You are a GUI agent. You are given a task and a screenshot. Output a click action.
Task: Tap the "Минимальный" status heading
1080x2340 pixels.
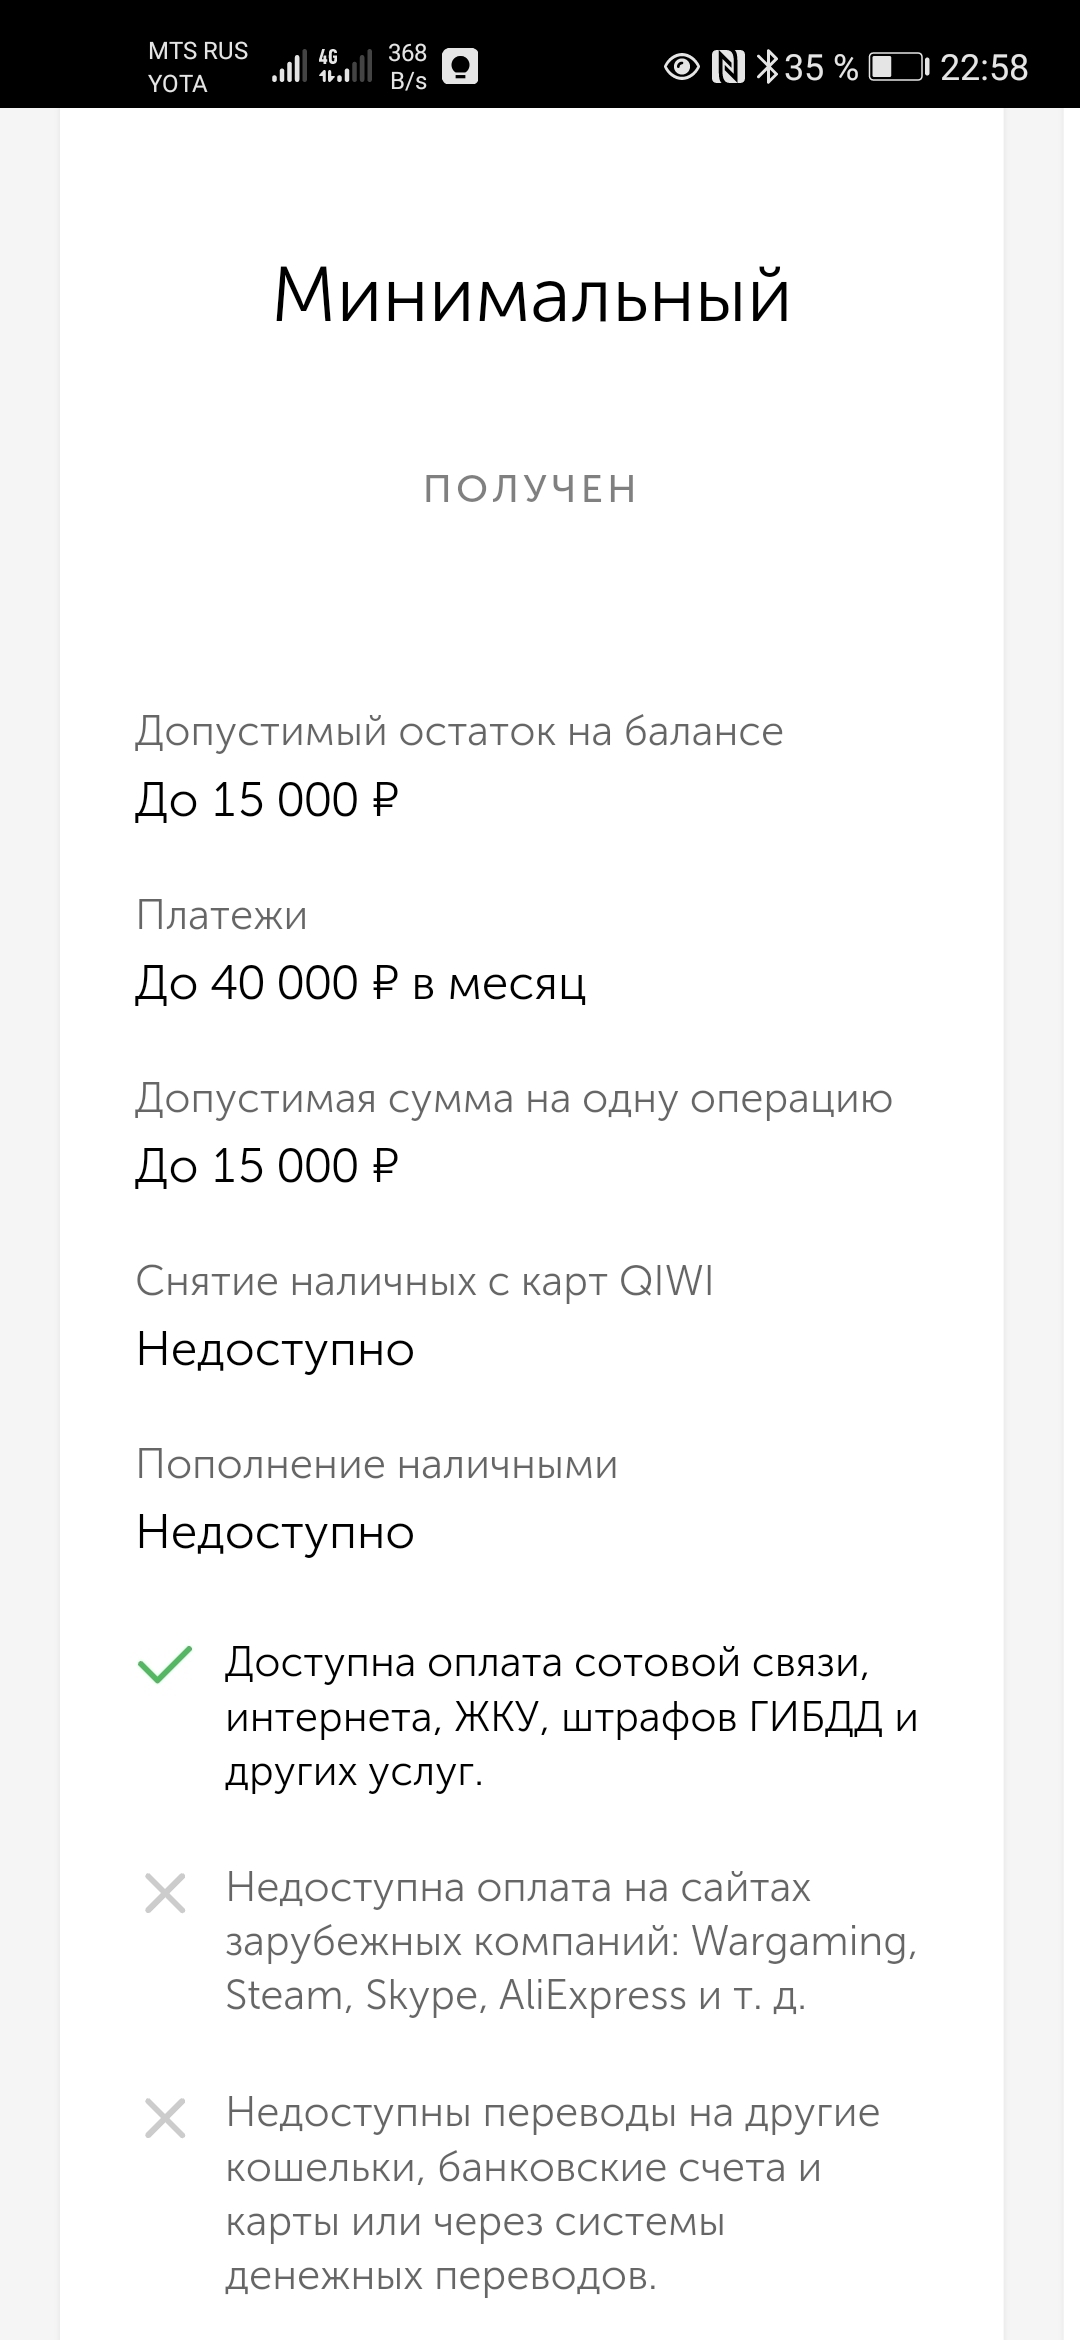532,296
